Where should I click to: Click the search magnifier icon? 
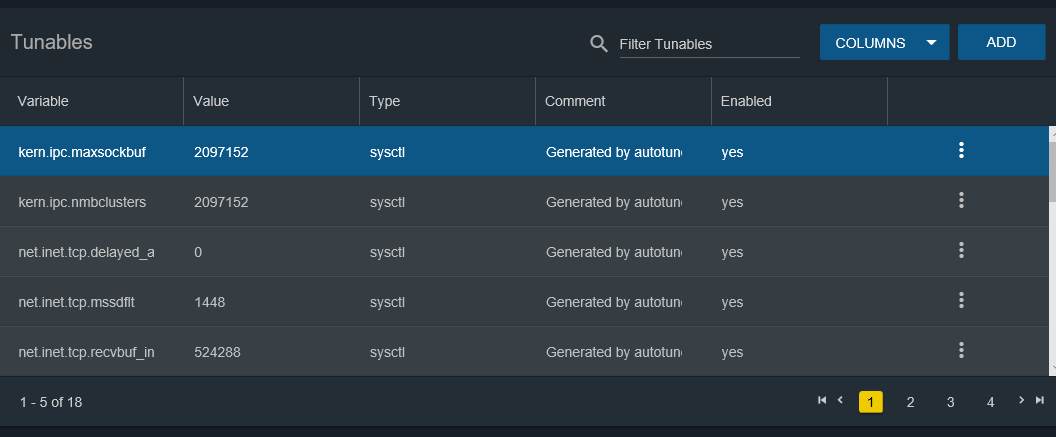[599, 44]
